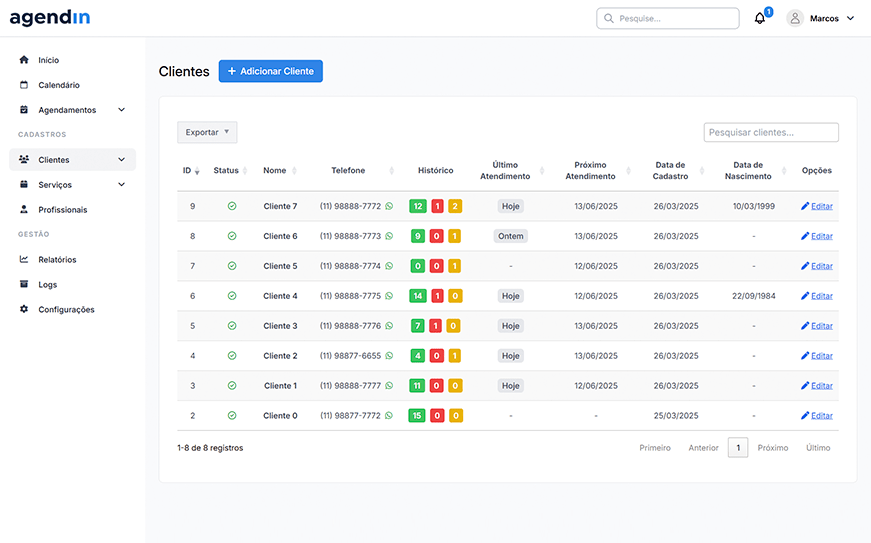Focus the top Pesquise search field
The width and height of the screenshot is (871, 543).
668,18
